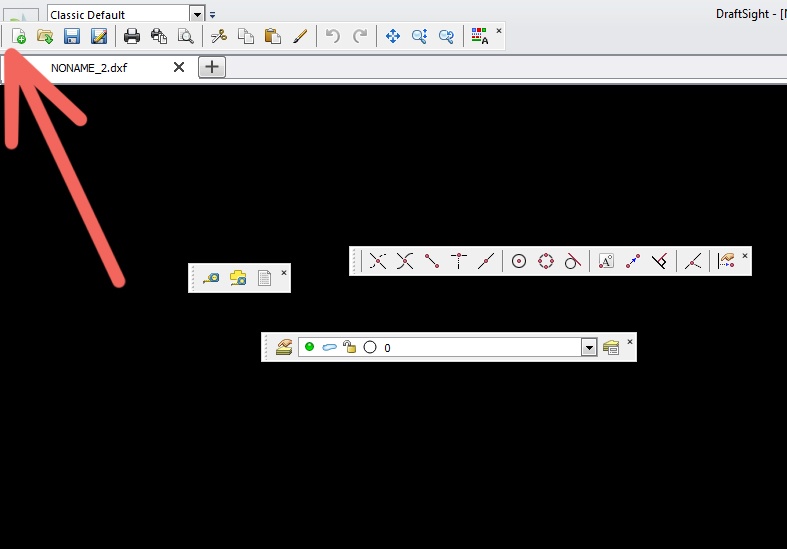This screenshot has height=549, width=787.
Task: Activate the Pan tool
Action: (392, 36)
